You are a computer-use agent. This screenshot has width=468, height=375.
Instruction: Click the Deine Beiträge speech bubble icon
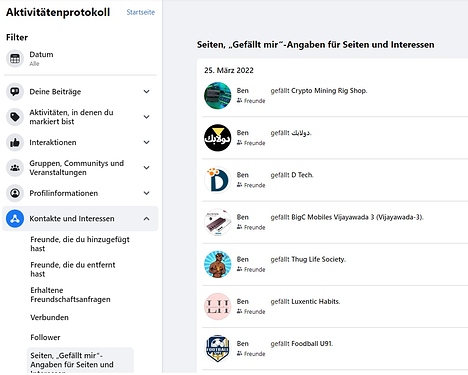click(15, 92)
